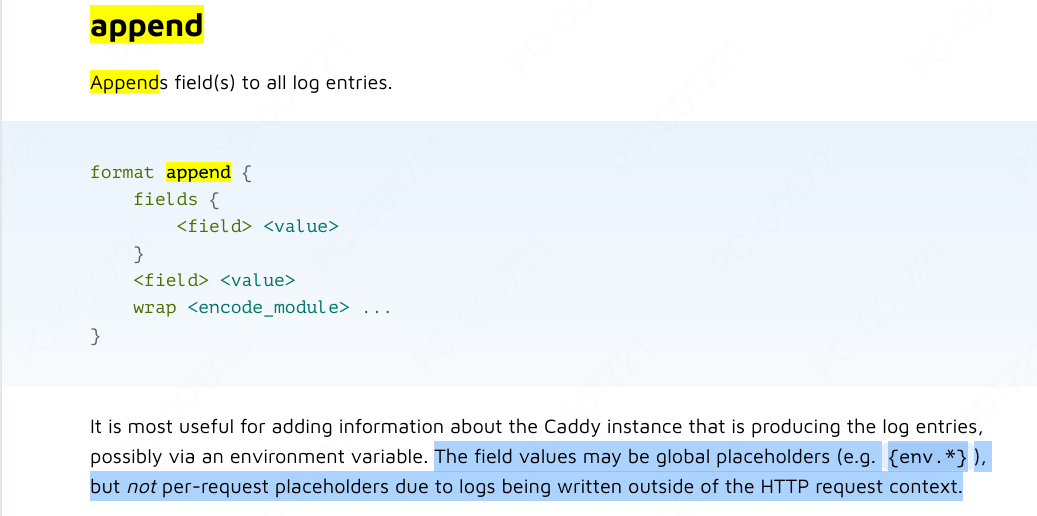Click the italic word "not"
The height and width of the screenshot is (516, 1037).
pyautogui.click(x=137, y=488)
